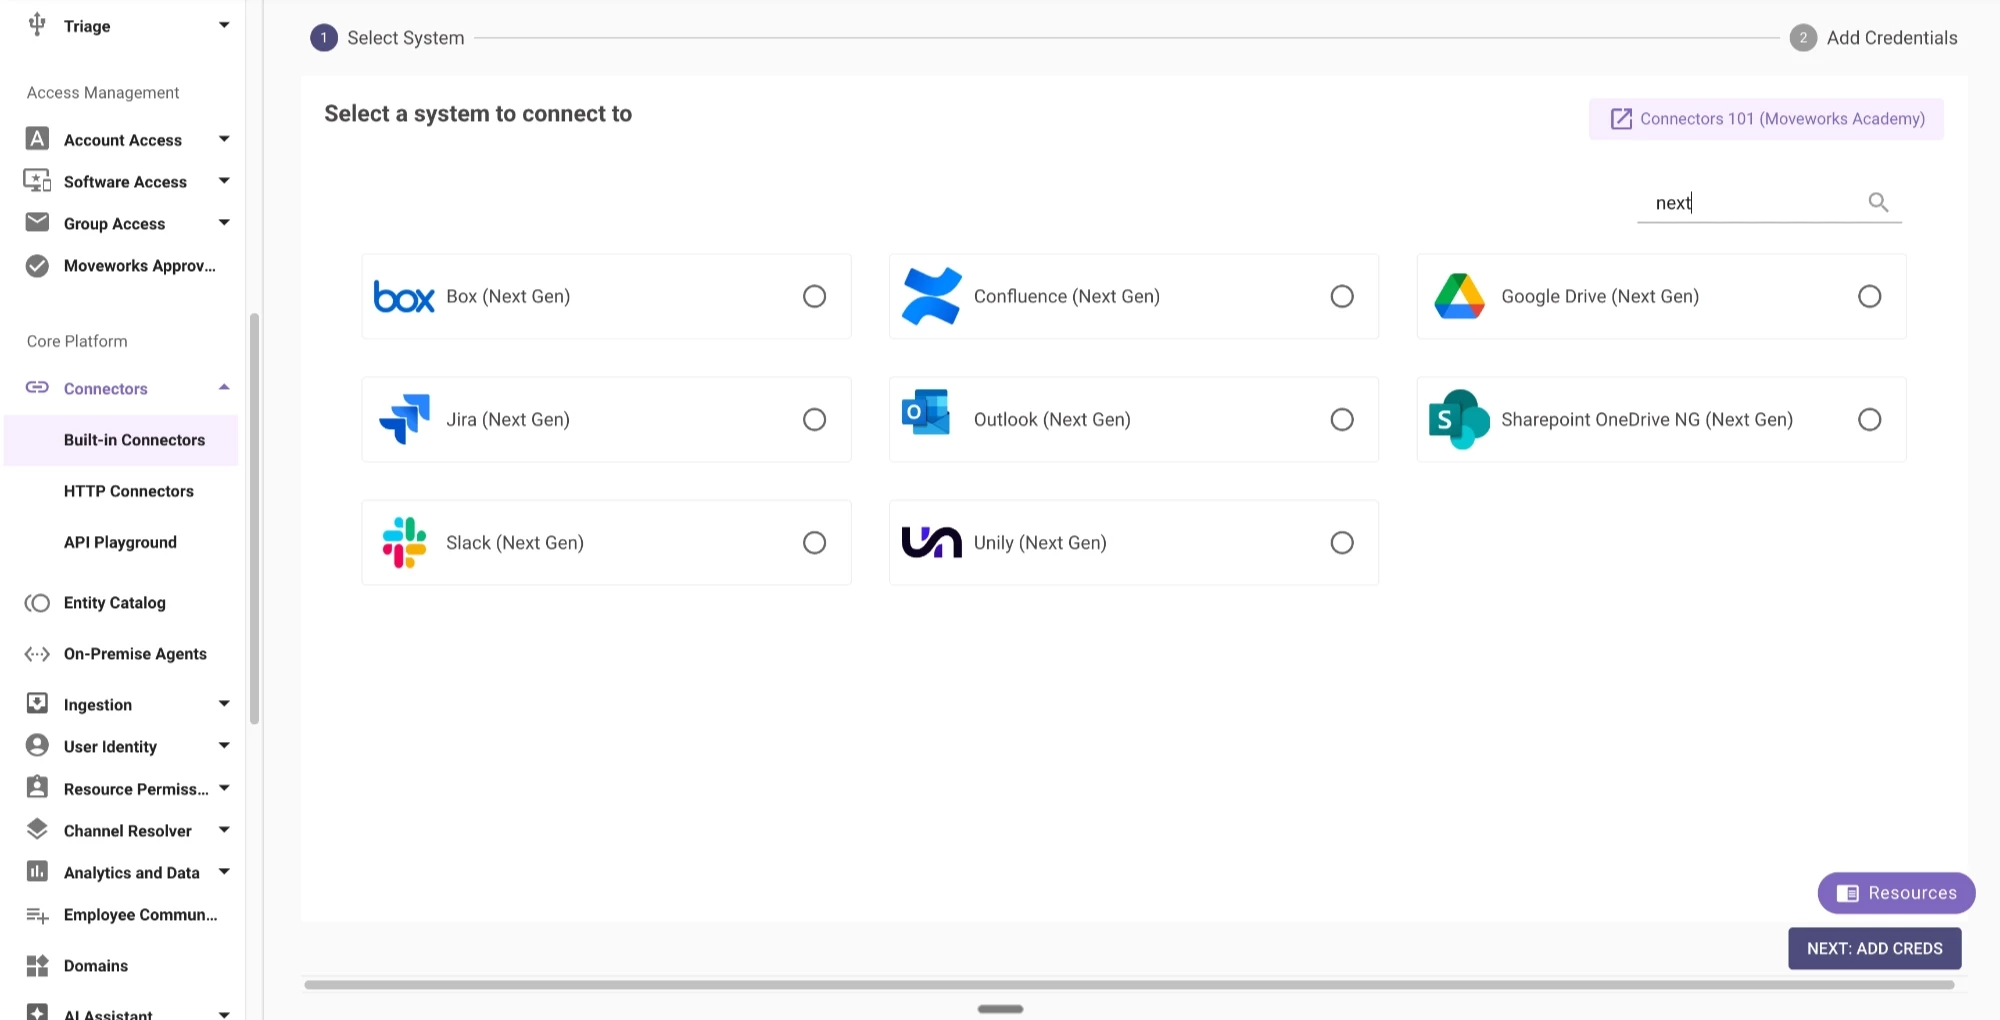Expand the Account Access arrow

[x=224, y=139]
